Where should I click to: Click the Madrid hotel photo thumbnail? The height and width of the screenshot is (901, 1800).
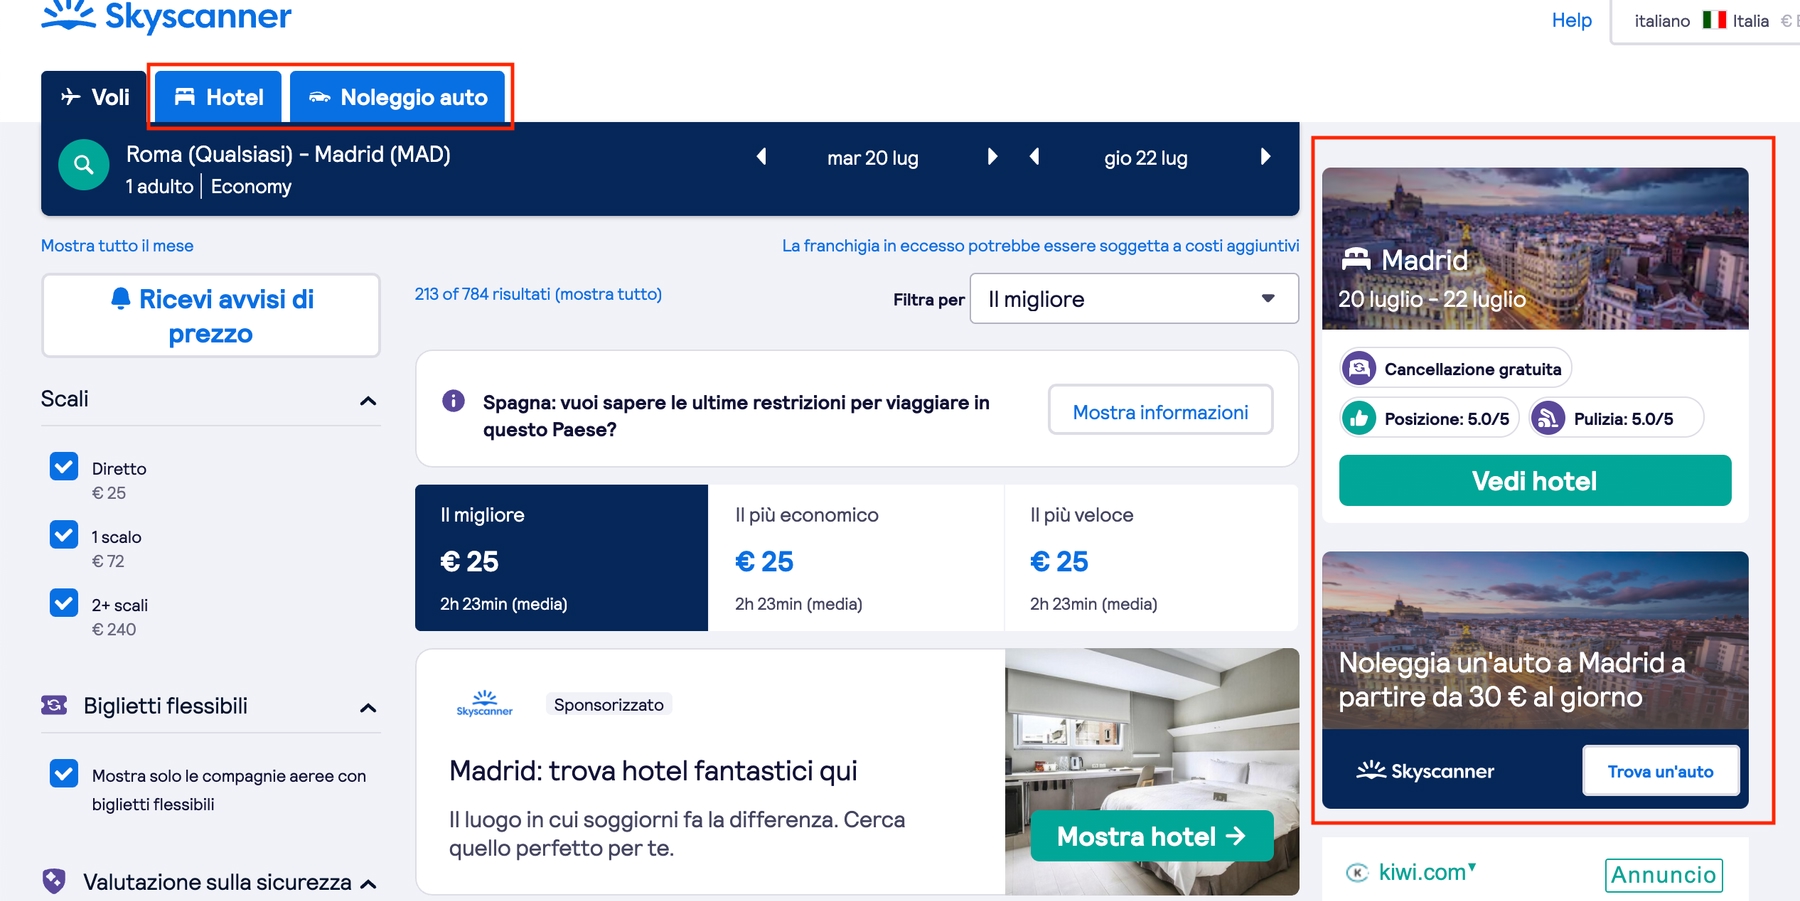coord(1535,248)
